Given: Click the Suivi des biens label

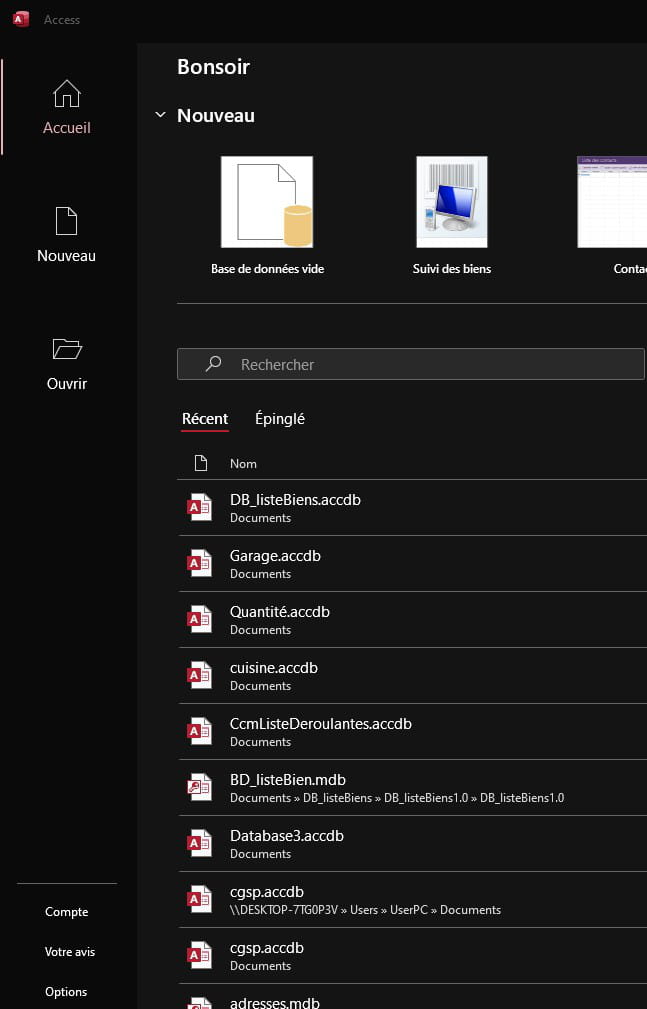Looking at the screenshot, I should pos(452,269).
